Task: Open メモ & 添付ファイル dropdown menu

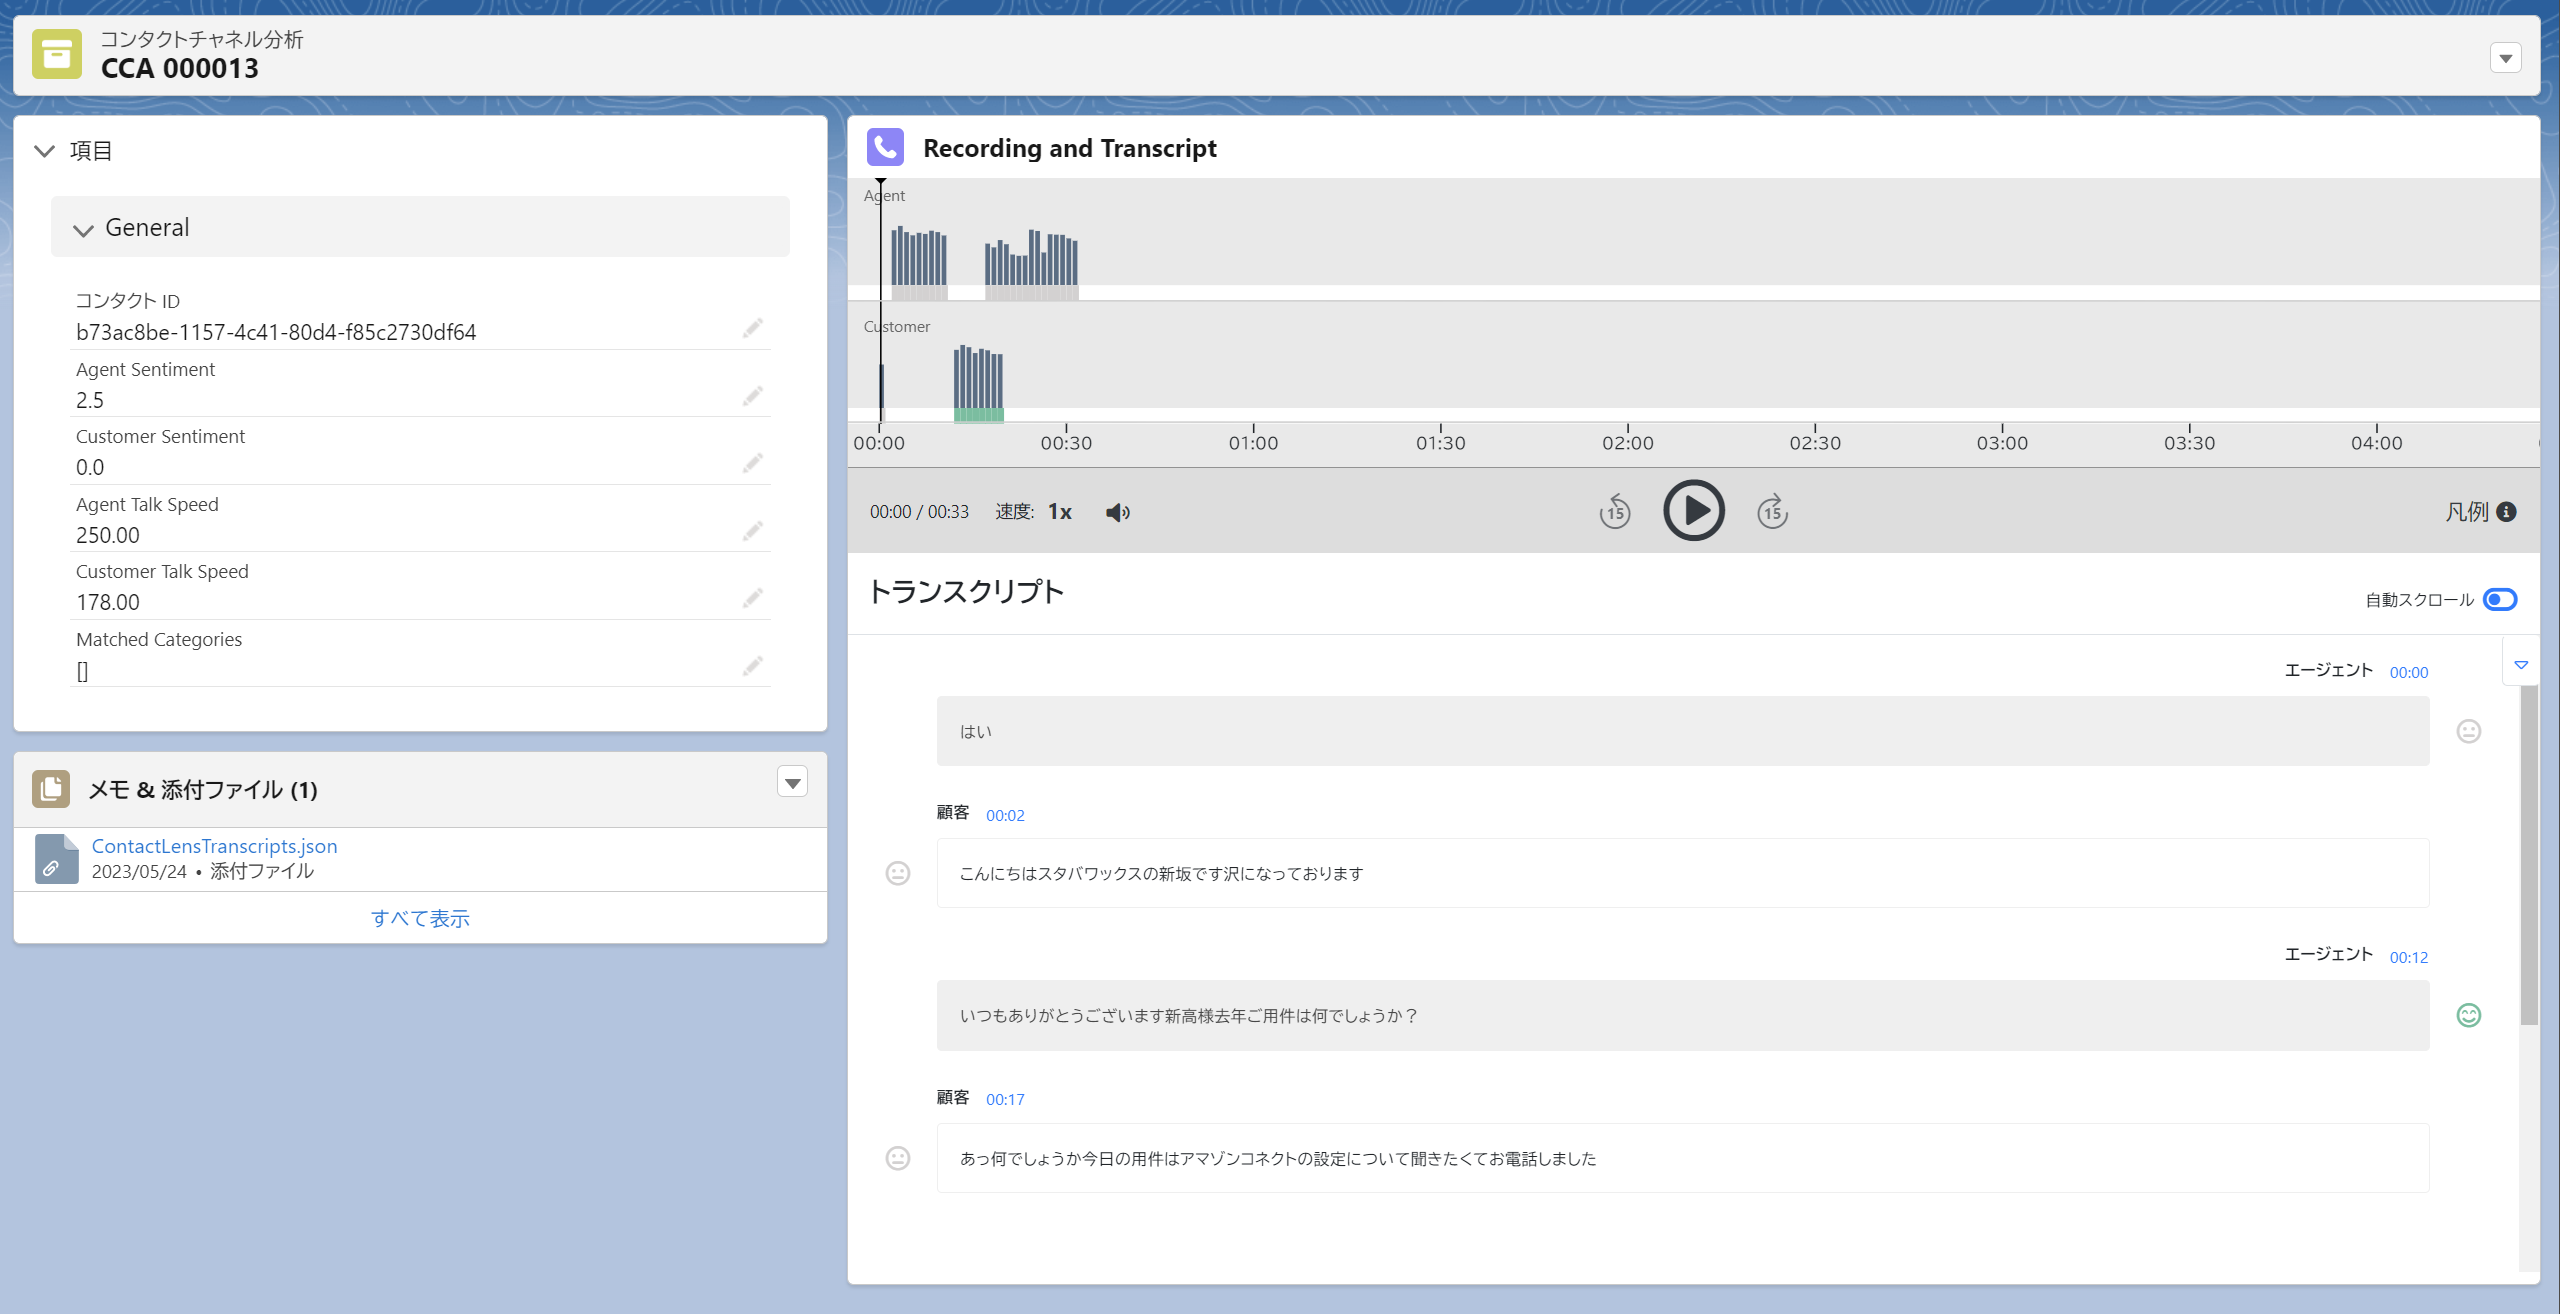Action: tap(792, 783)
